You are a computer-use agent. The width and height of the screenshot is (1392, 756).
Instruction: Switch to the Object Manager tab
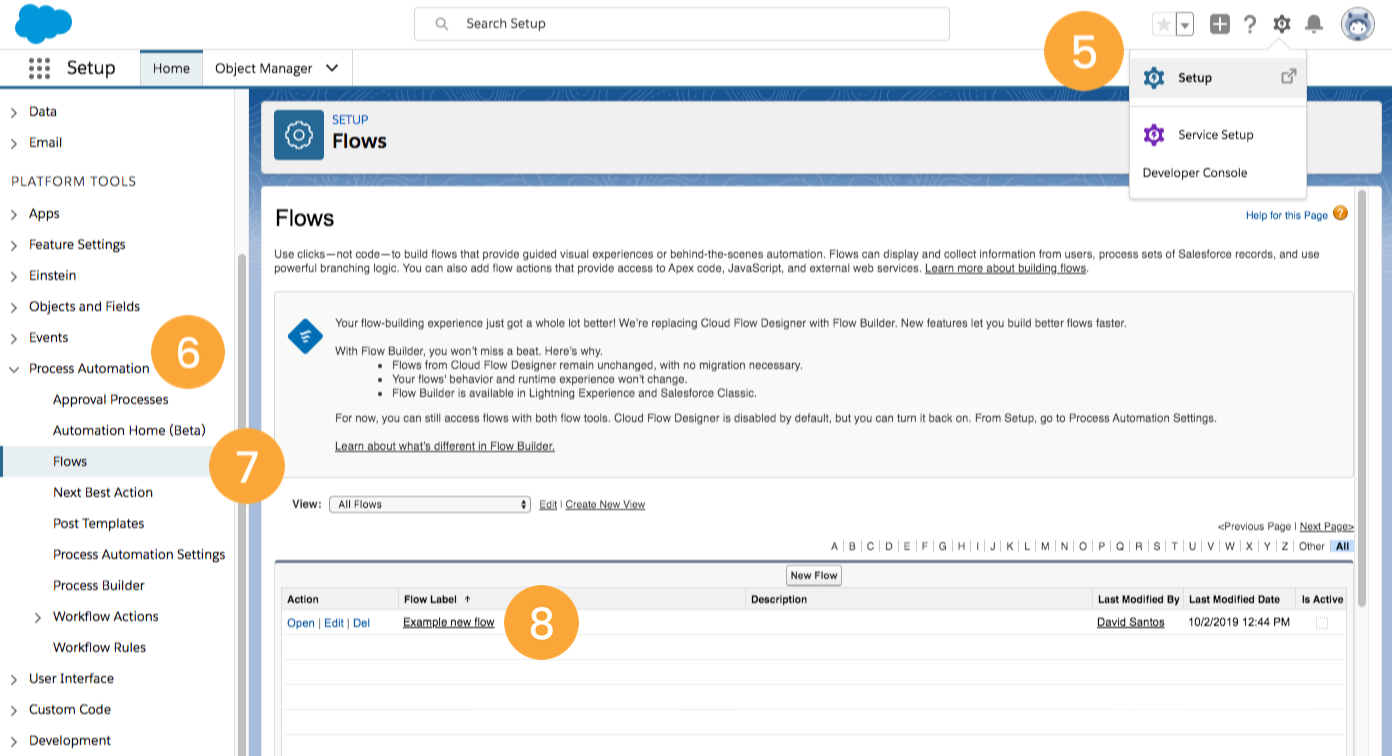click(x=264, y=68)
